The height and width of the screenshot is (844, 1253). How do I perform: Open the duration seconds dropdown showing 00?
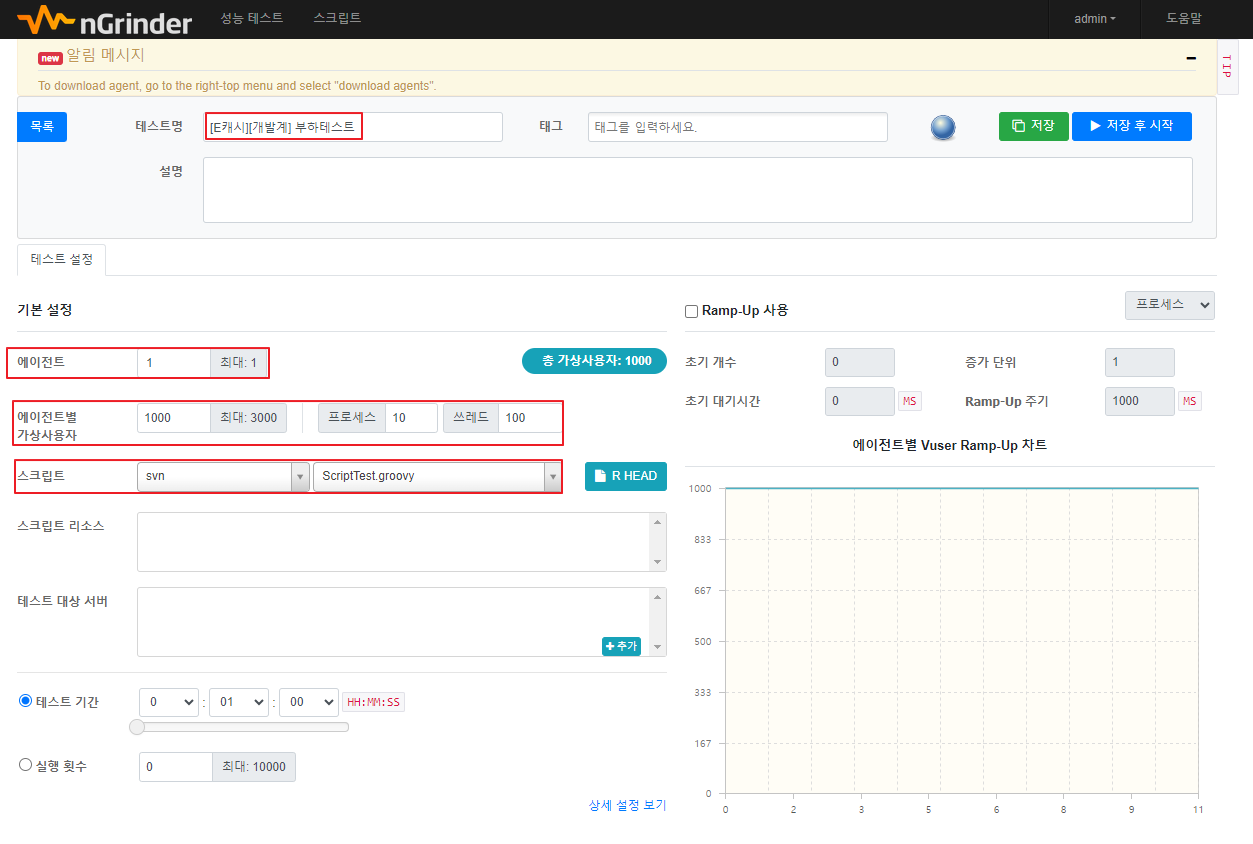coord(309,702)
